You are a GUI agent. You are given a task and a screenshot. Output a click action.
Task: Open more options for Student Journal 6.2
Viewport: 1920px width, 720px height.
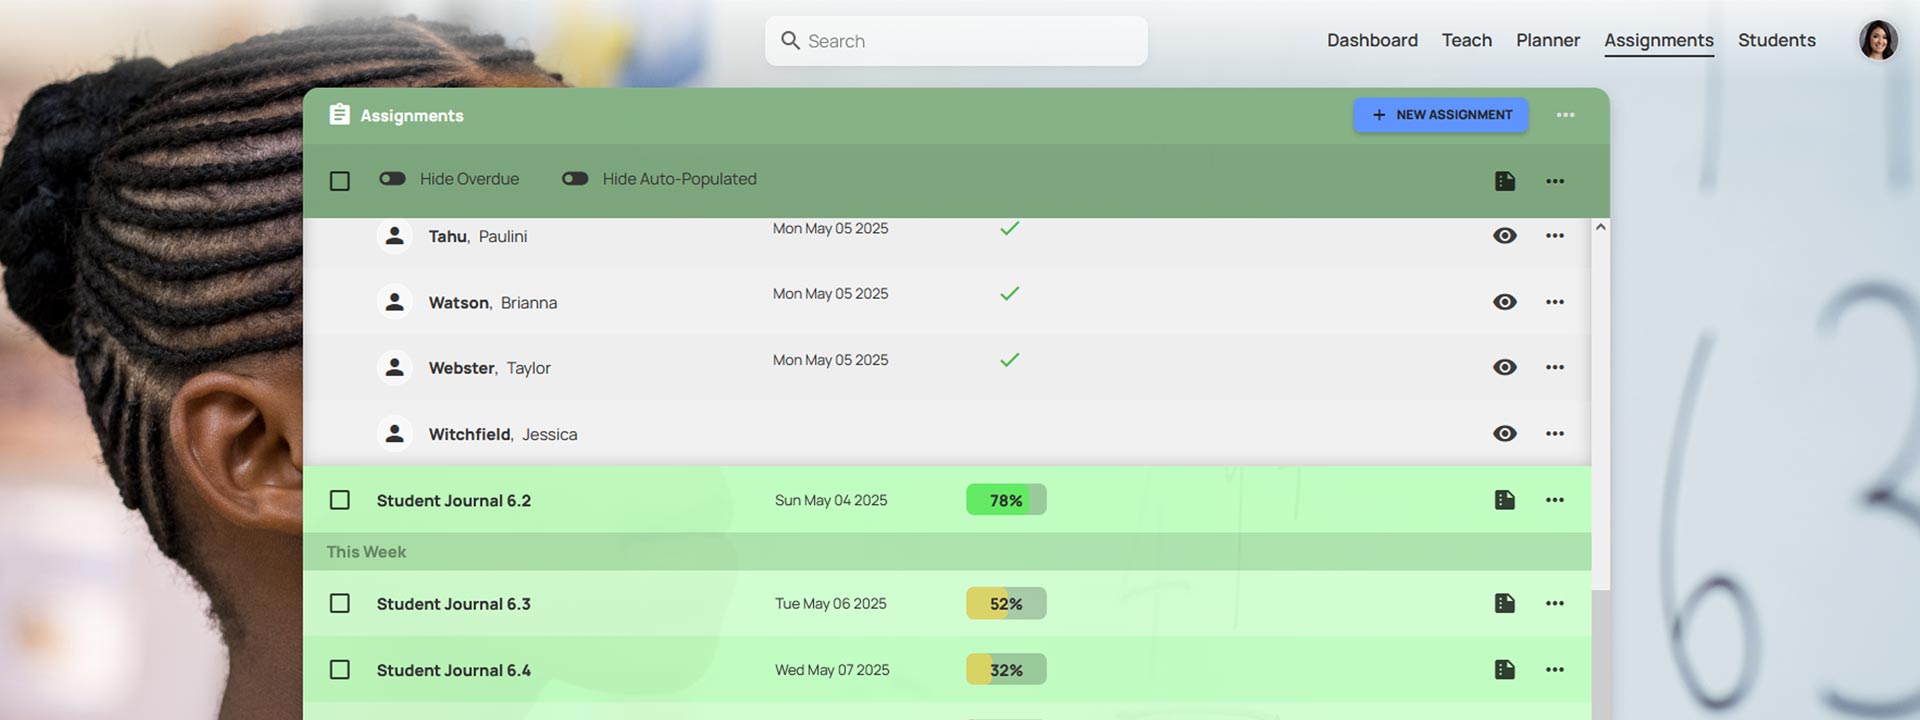click(x=1554, y=500)
